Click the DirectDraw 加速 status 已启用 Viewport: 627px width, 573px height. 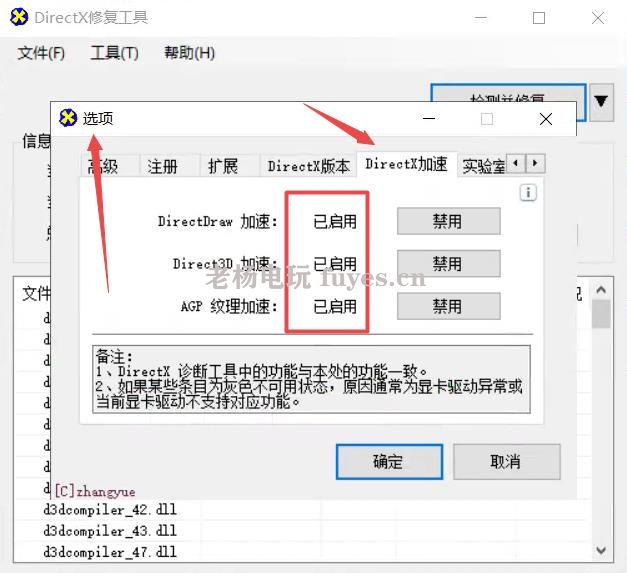pos(335,221)
